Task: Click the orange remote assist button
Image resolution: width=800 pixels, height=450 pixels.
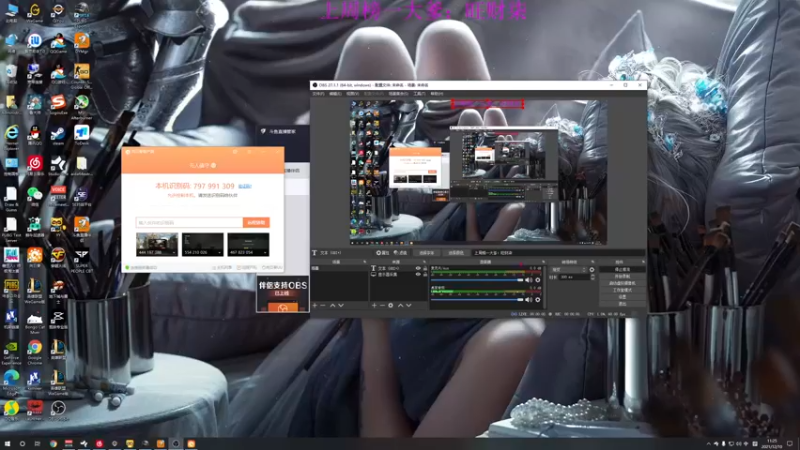Action: point(256,222)
